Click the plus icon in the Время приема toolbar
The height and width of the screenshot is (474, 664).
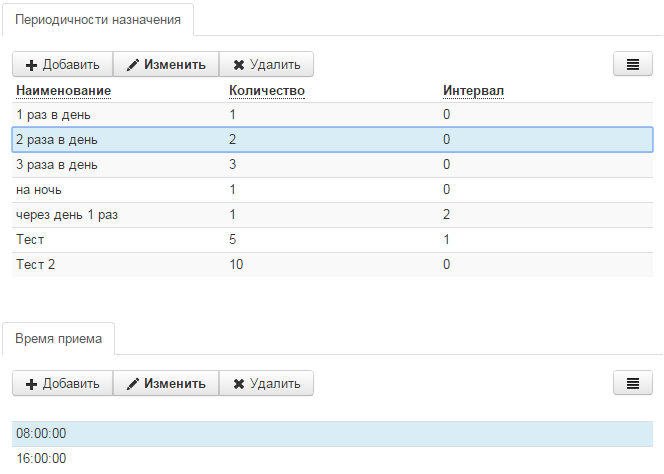pos(31,384)
